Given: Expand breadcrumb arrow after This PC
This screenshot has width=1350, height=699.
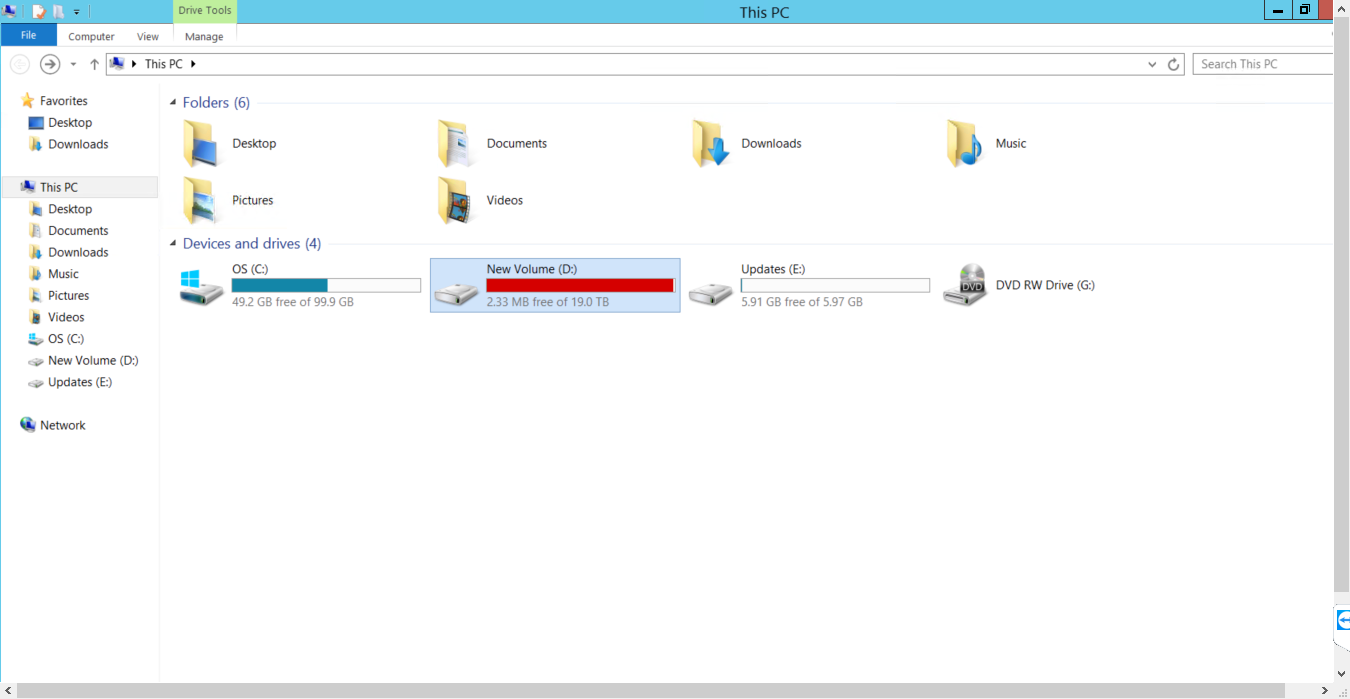Looking at the screenshot, I should (x=193, y=64).
